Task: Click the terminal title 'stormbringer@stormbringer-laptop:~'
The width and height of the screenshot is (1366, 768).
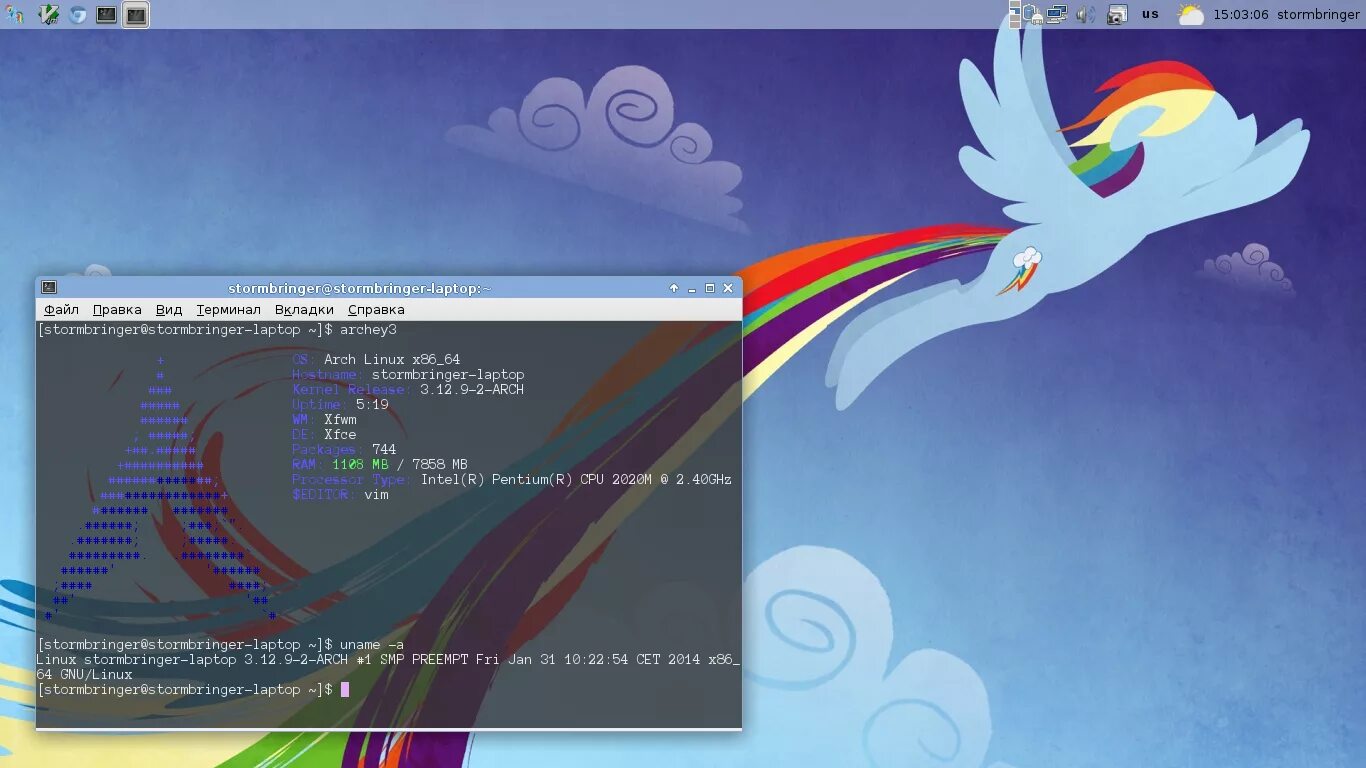Action: coord(360,288)
